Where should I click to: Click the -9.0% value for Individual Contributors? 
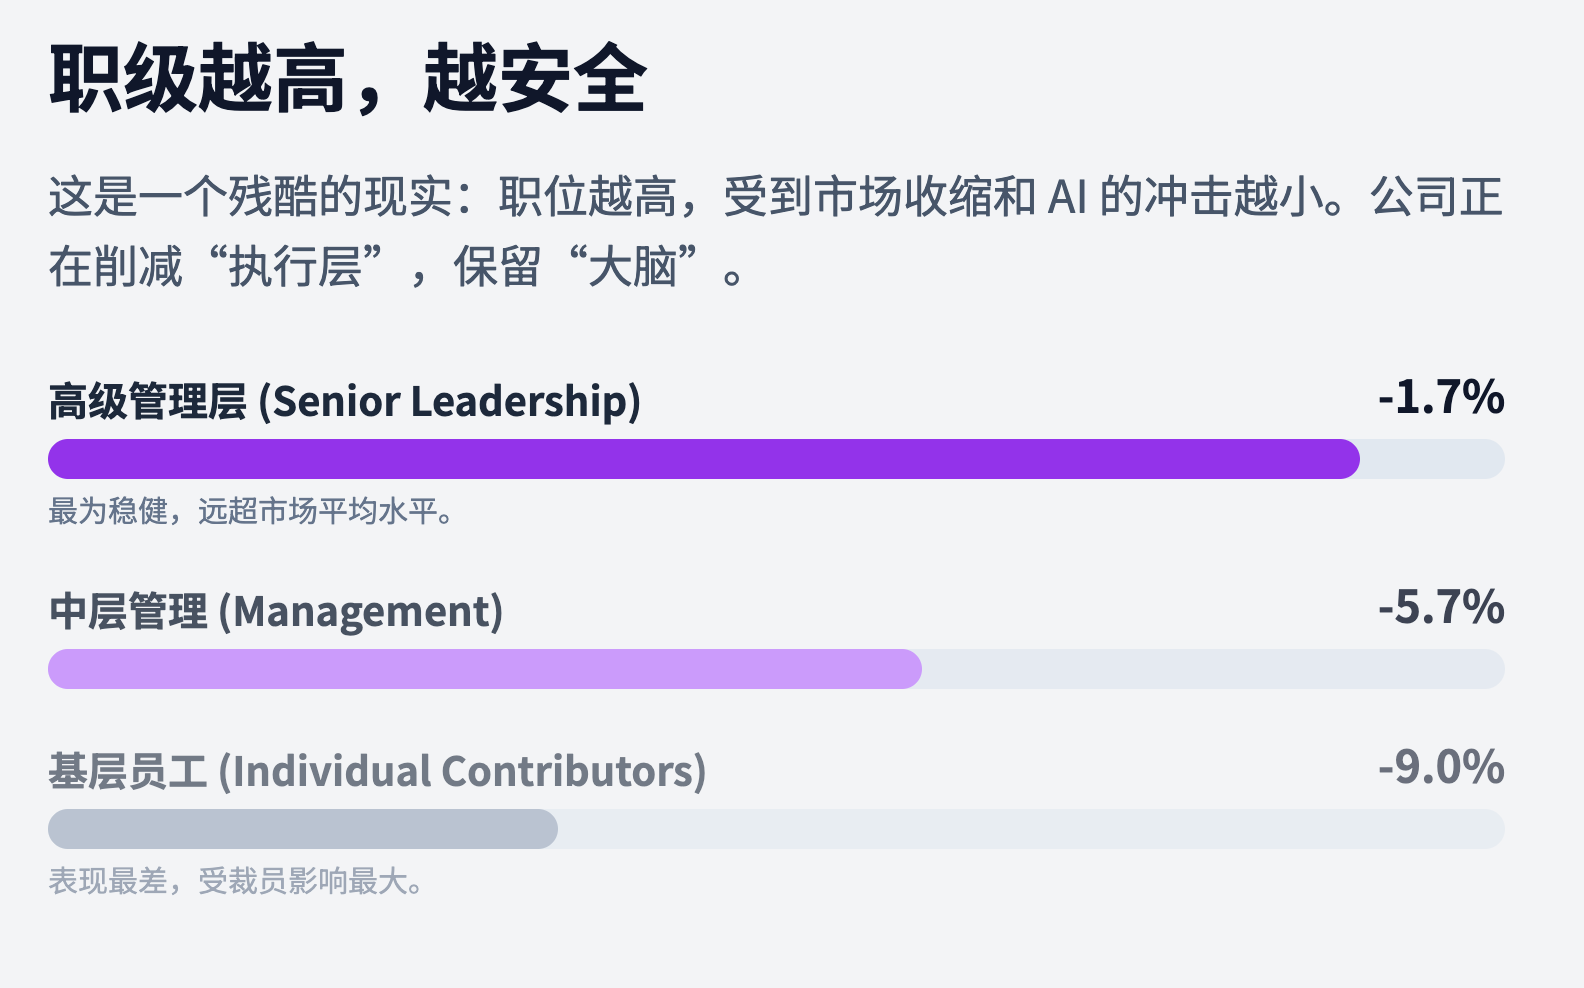click(x=1440, y=768)
